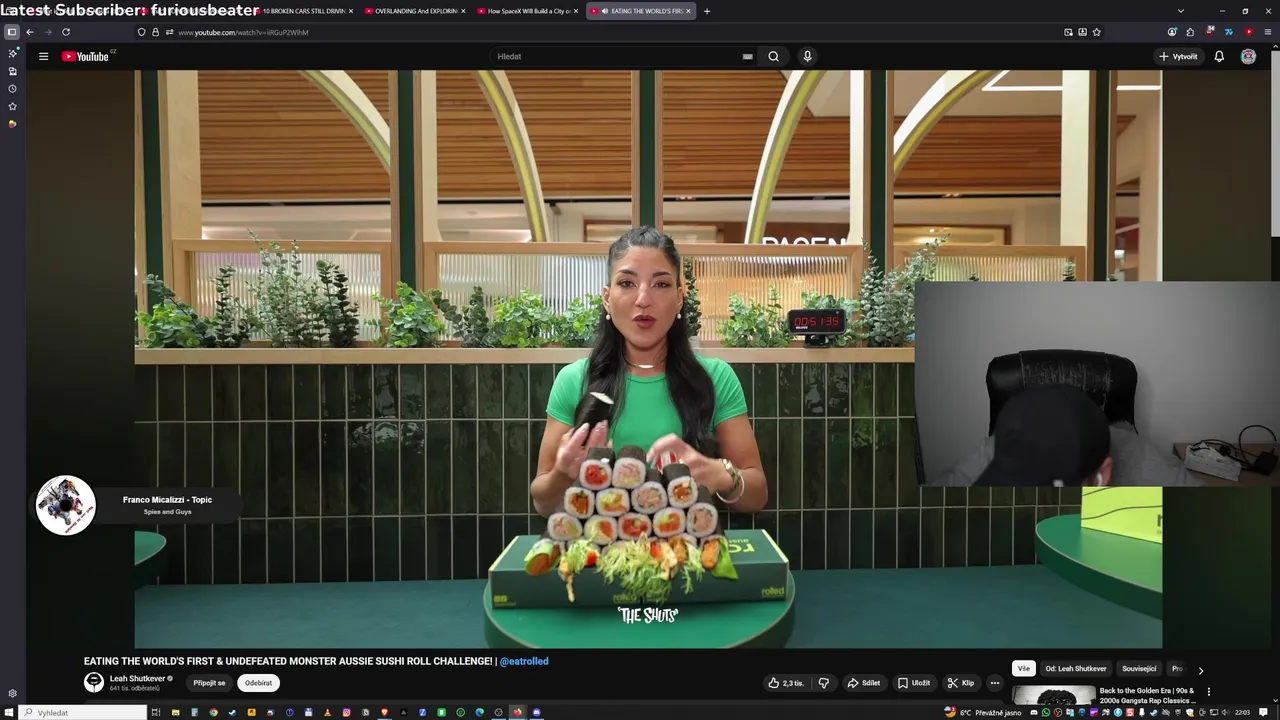Open the tracking protection shield icon
1280x720 pixels.
(x=141, y=32)
